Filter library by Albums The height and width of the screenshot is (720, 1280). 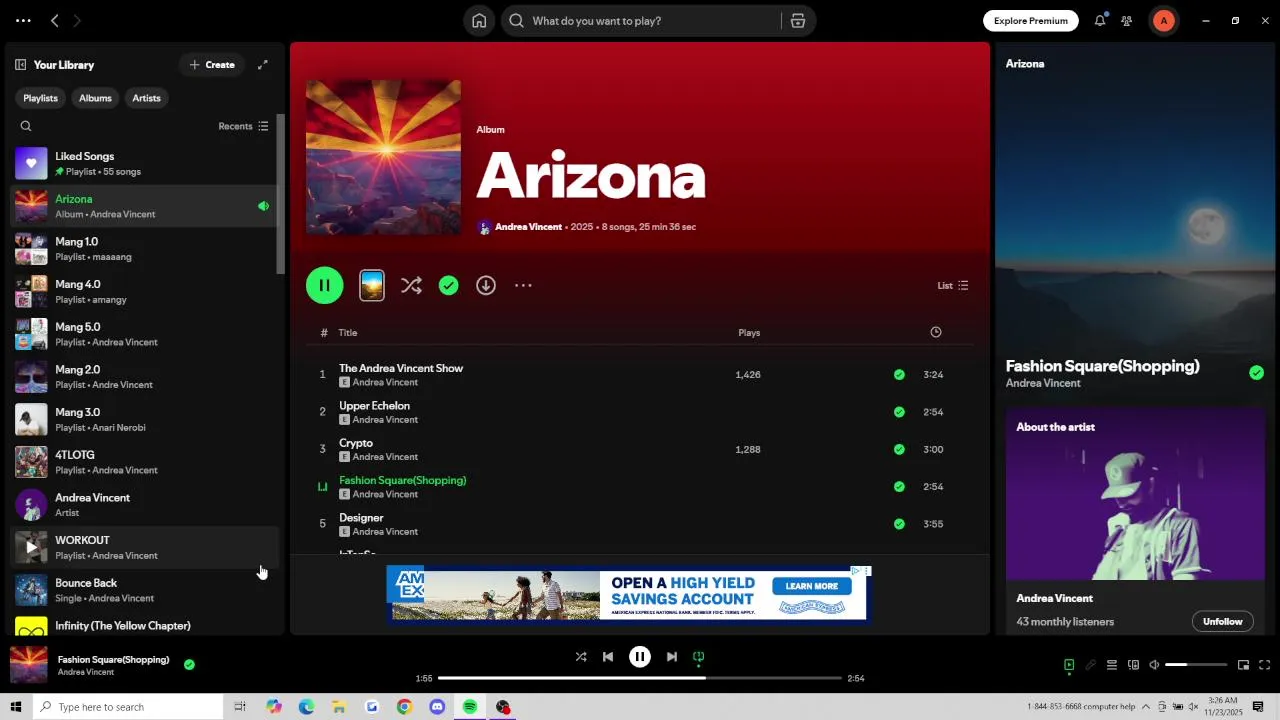pyautogui.click(x=95, y=98)
